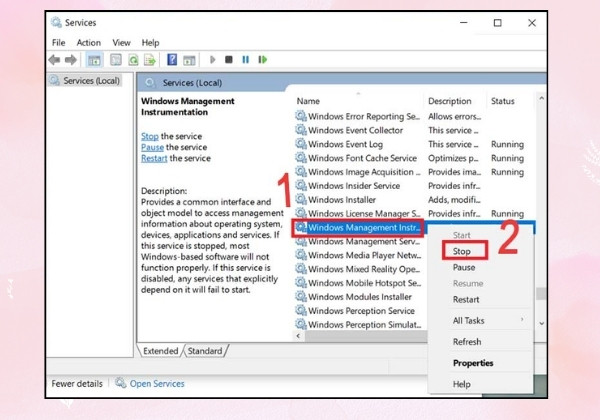Choose Stop in the context menu

(x=462, y=251)
